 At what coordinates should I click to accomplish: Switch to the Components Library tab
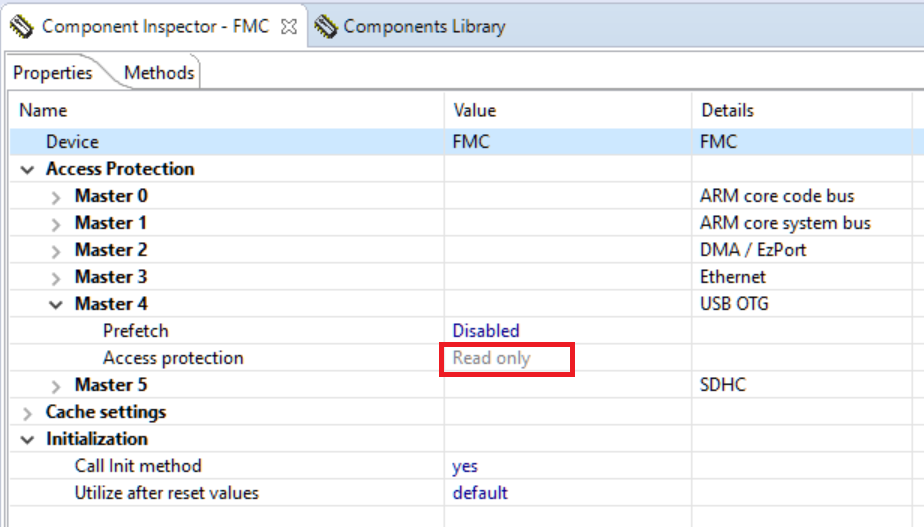[x=423, y=27]
